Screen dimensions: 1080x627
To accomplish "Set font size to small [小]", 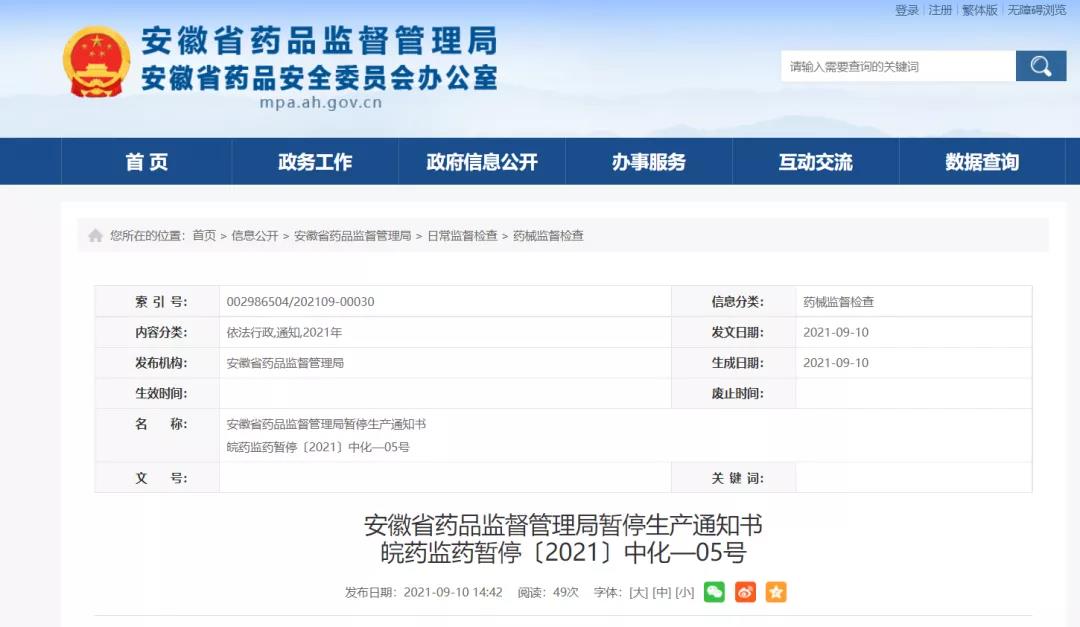I will click(x=684, y=592).
